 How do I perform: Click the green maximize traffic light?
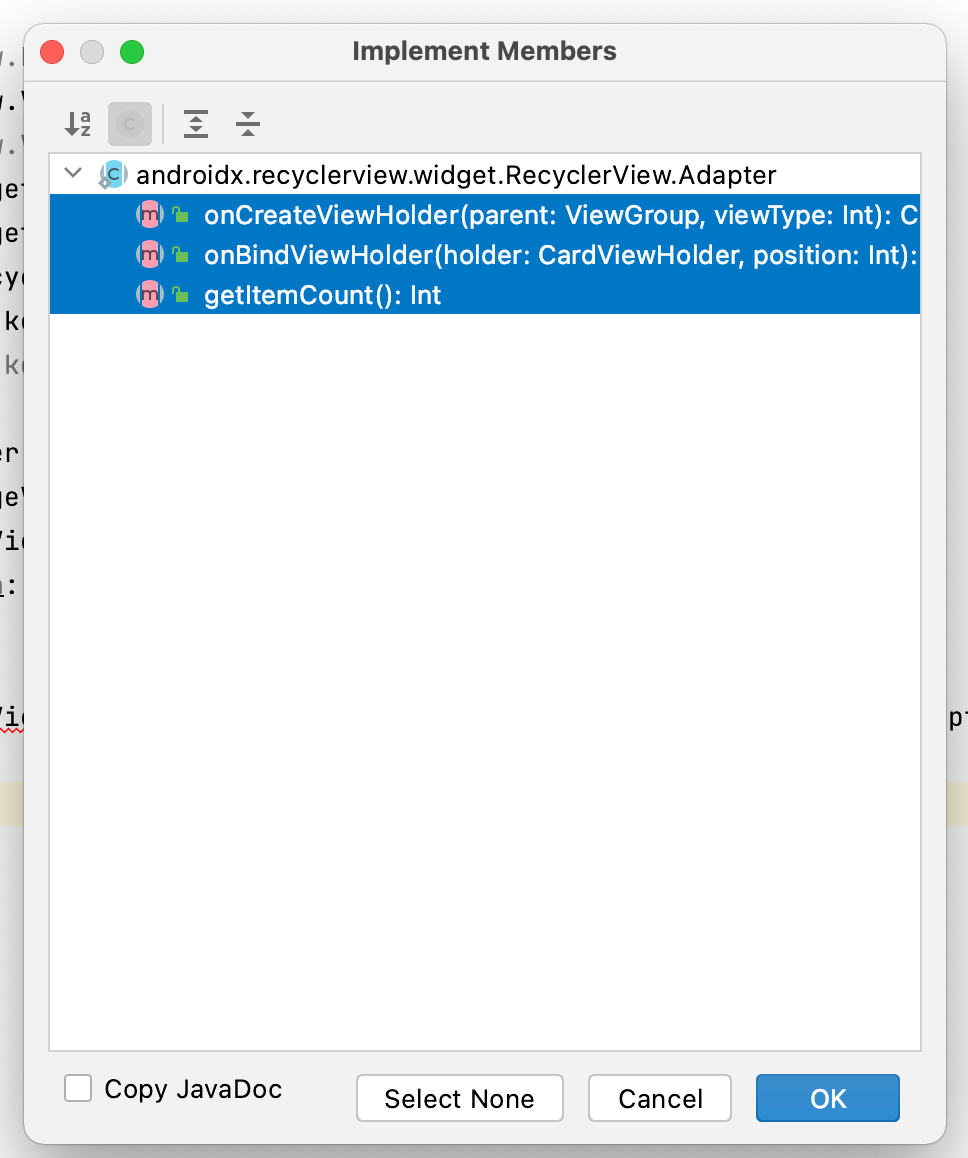131,51
